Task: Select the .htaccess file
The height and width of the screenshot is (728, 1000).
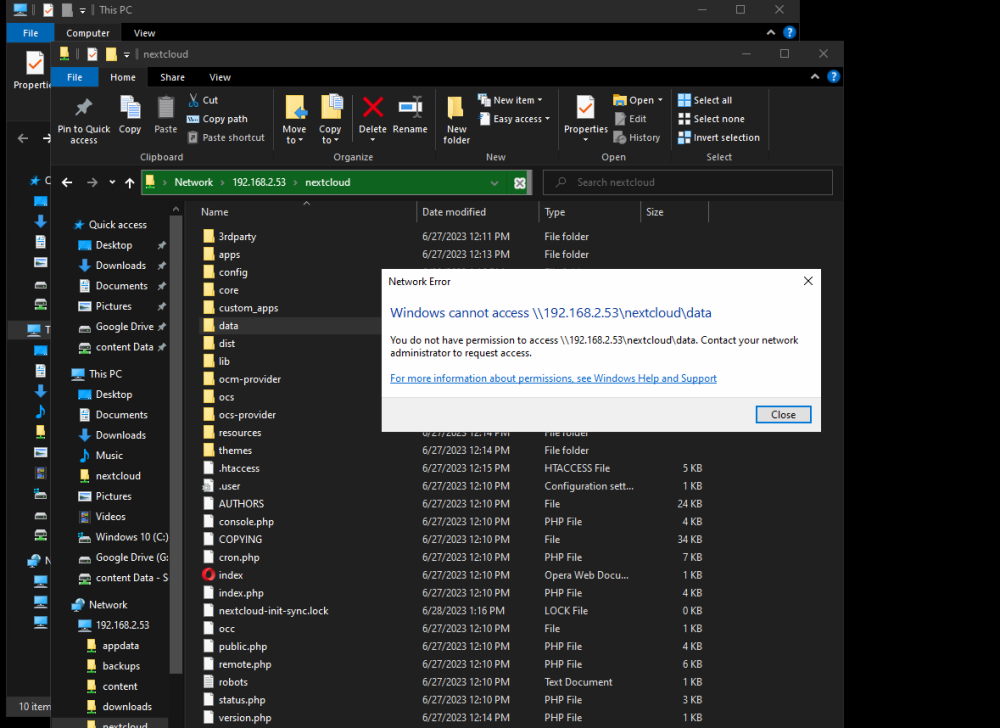Action: click(239, 468)
